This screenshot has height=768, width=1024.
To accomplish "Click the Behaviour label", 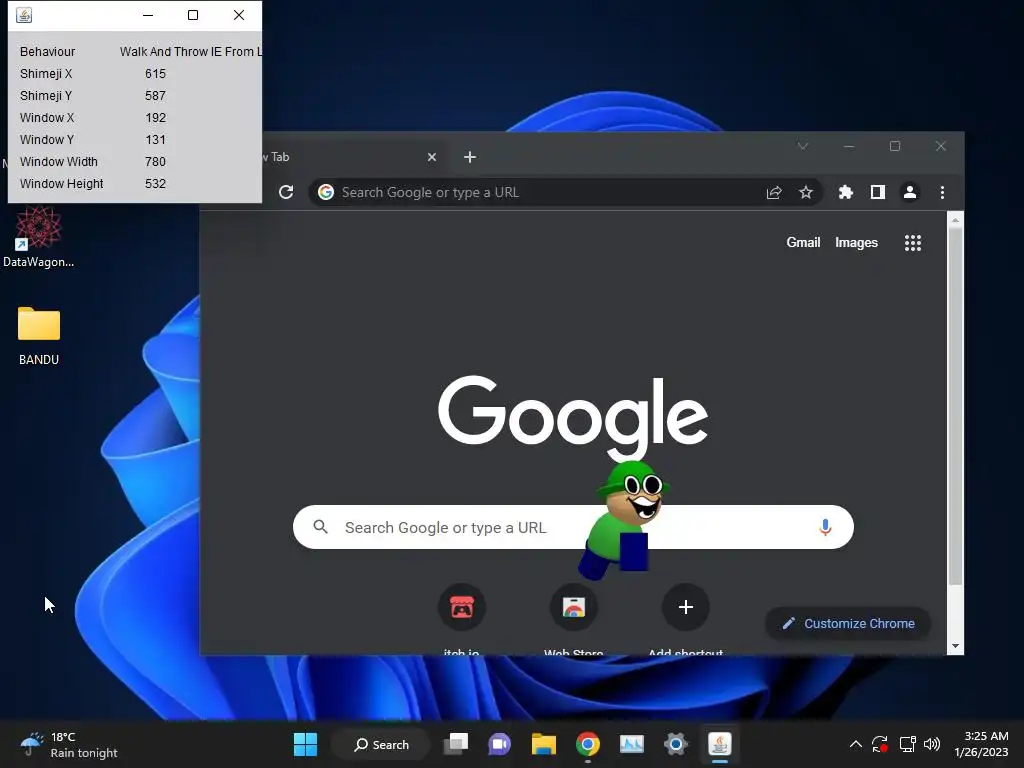I will point(47,52).
